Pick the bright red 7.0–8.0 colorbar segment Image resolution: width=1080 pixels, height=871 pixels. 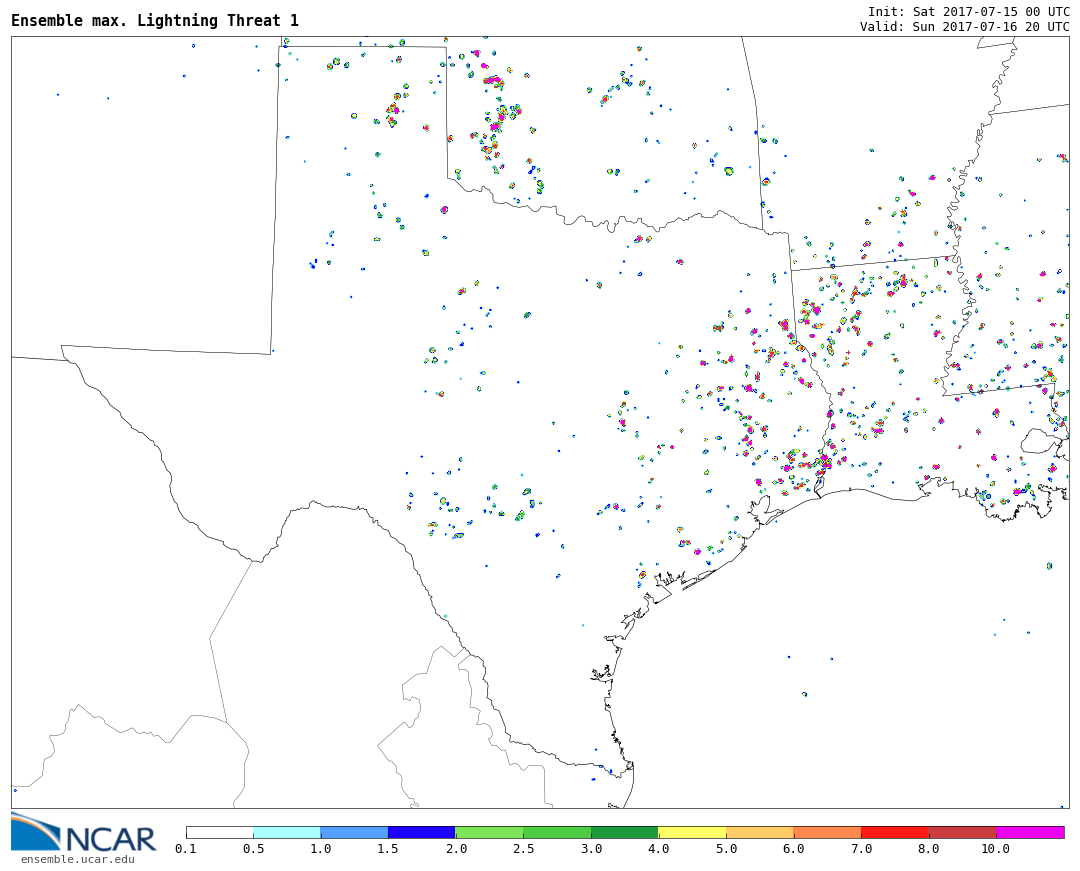pyautogui.click(x=895, y=832)
